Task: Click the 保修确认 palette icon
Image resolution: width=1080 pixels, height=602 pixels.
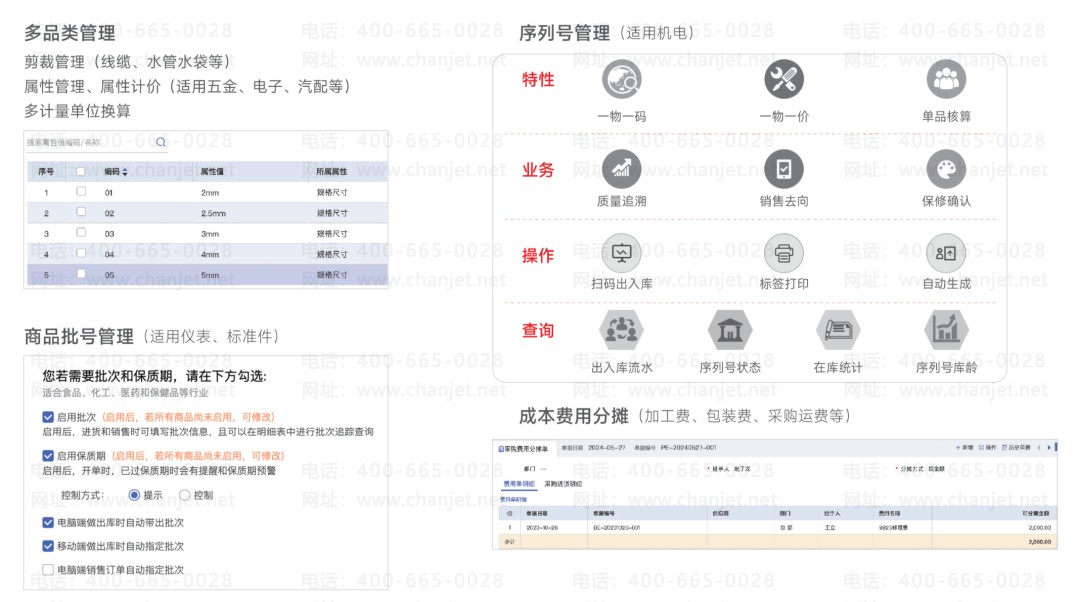Action: (946, 169)
